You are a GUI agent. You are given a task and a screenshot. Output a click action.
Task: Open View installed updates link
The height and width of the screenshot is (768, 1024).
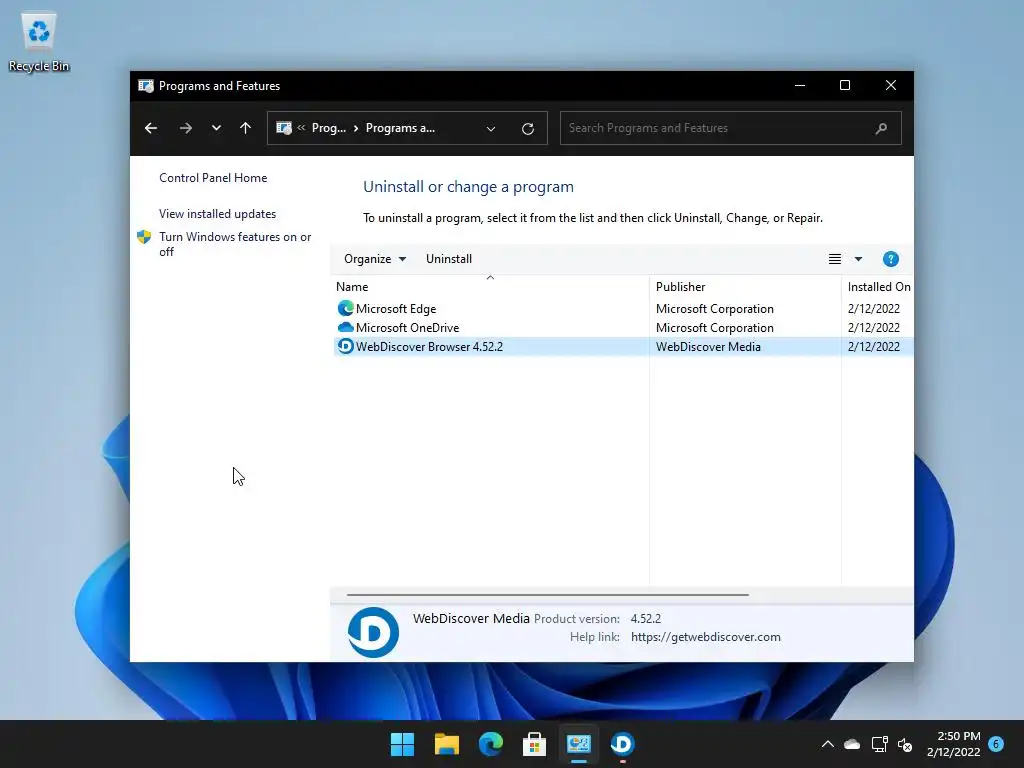point(217,214)
